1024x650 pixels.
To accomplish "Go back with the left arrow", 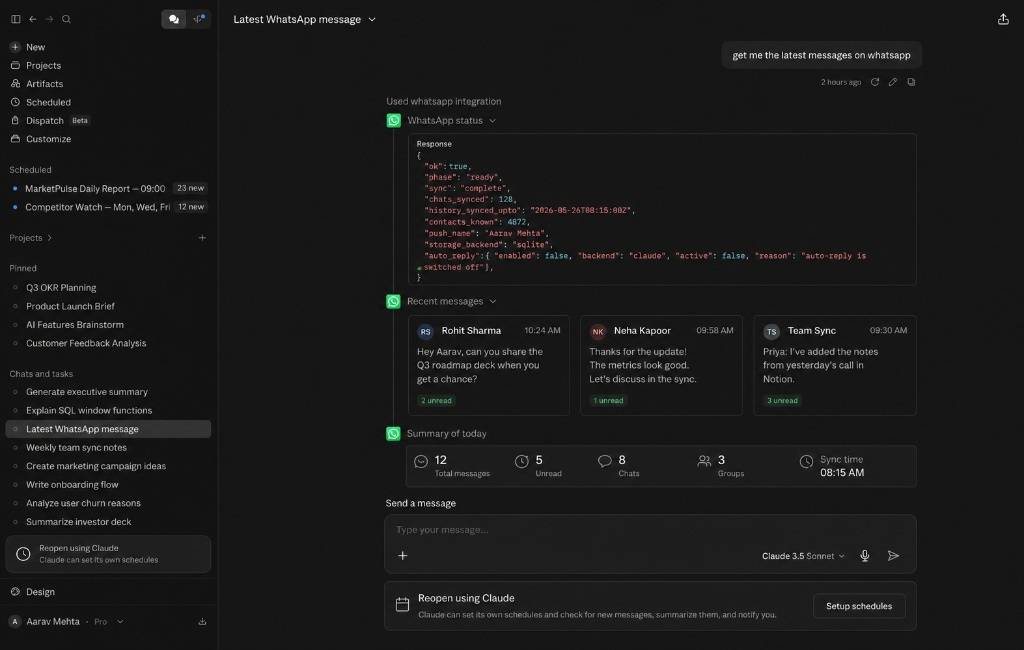I will [x=33, y=19].
